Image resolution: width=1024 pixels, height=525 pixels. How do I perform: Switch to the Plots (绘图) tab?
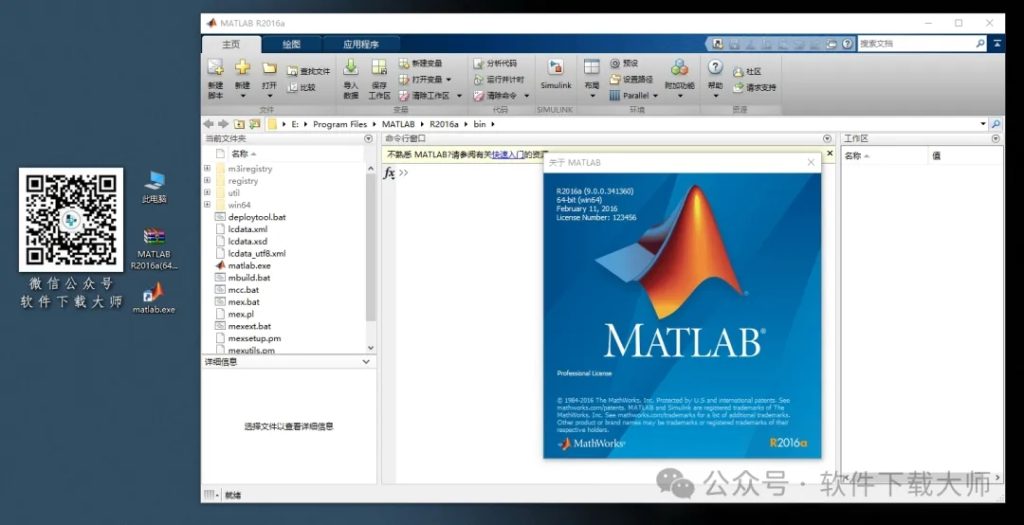[x=291, y=44]
